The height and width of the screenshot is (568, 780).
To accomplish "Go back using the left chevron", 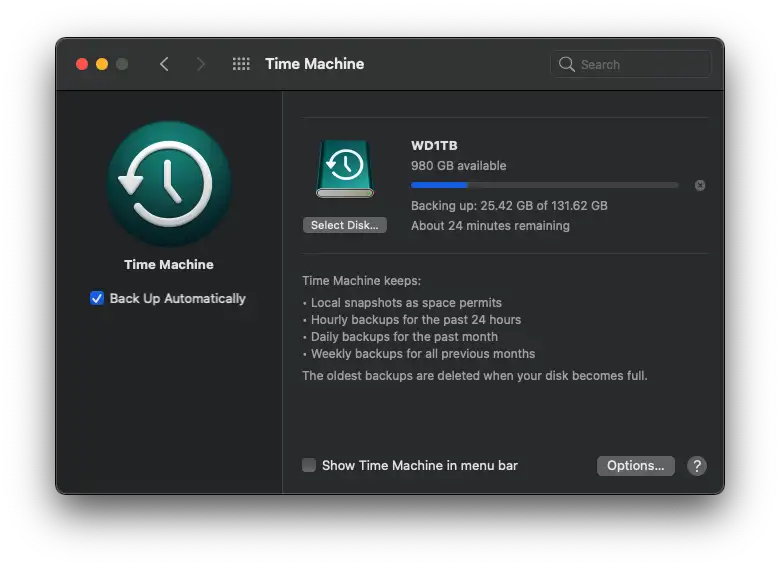I will [165, 64].
